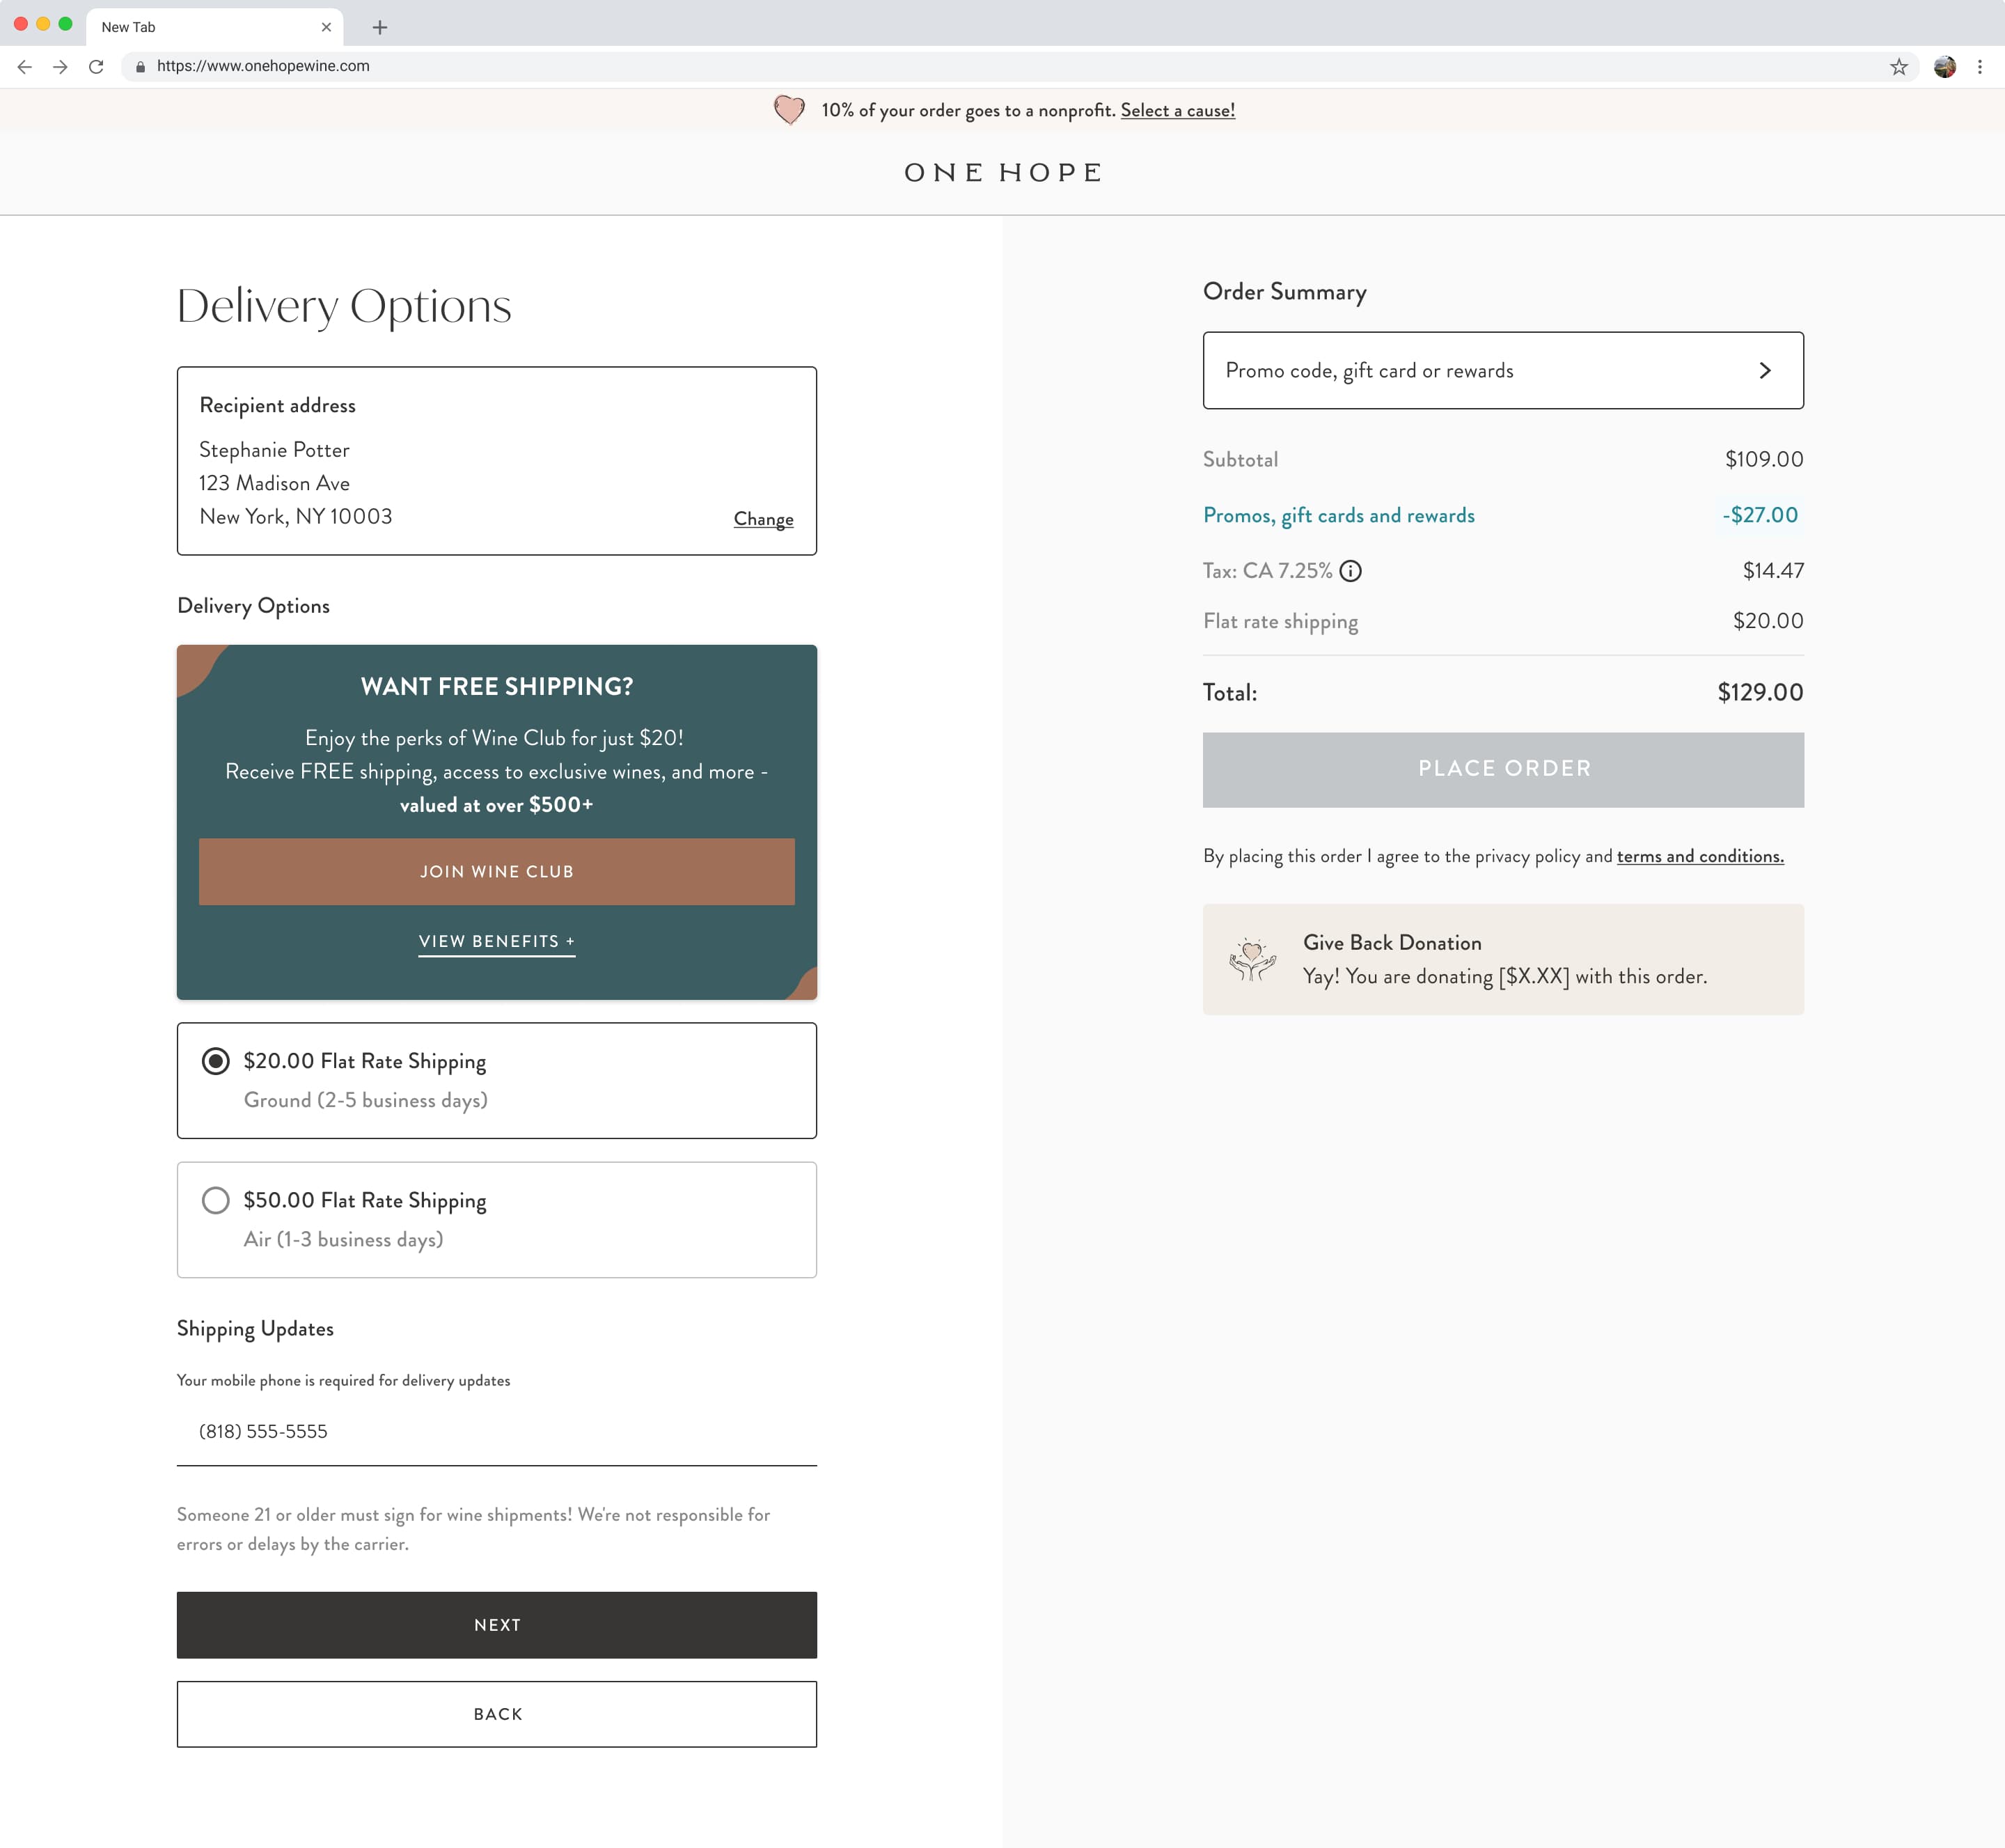Select $20.00 Flat Rate Ground shipping

tap(216, 1061)
